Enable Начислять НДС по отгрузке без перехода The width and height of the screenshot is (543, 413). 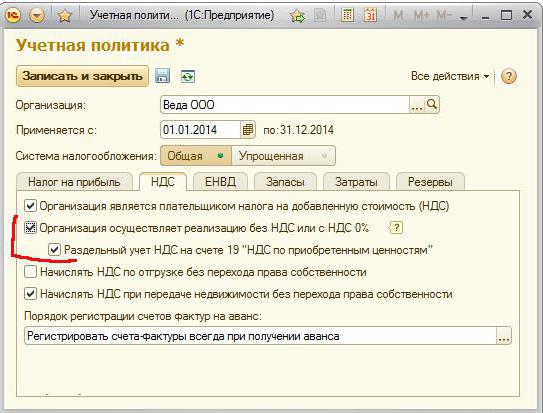[x=30, y=272]
